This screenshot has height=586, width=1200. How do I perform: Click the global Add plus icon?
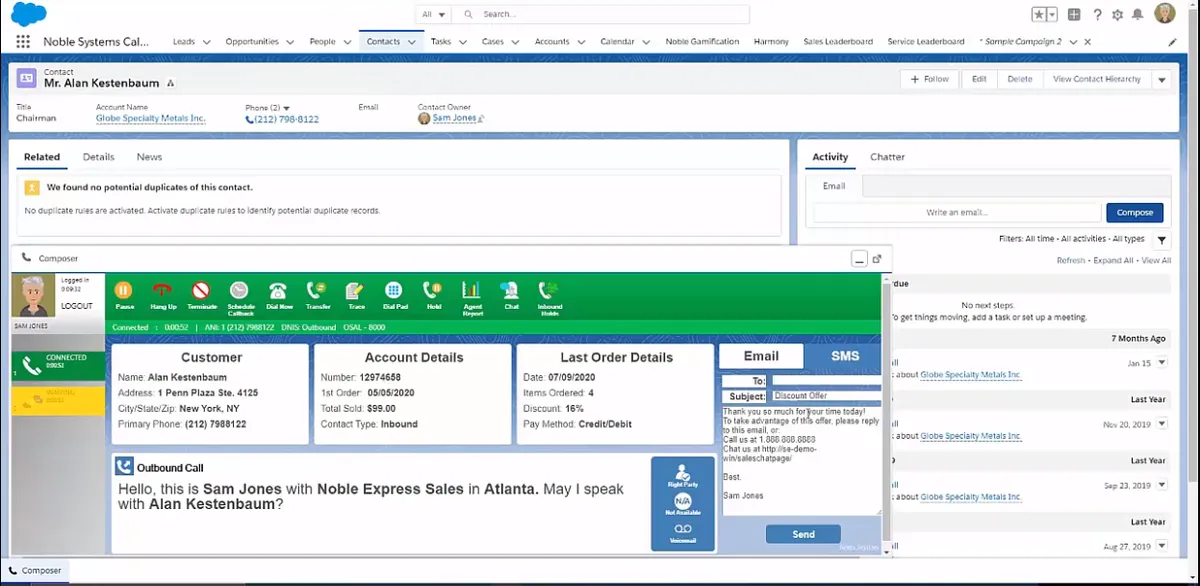pos(1074,14)
